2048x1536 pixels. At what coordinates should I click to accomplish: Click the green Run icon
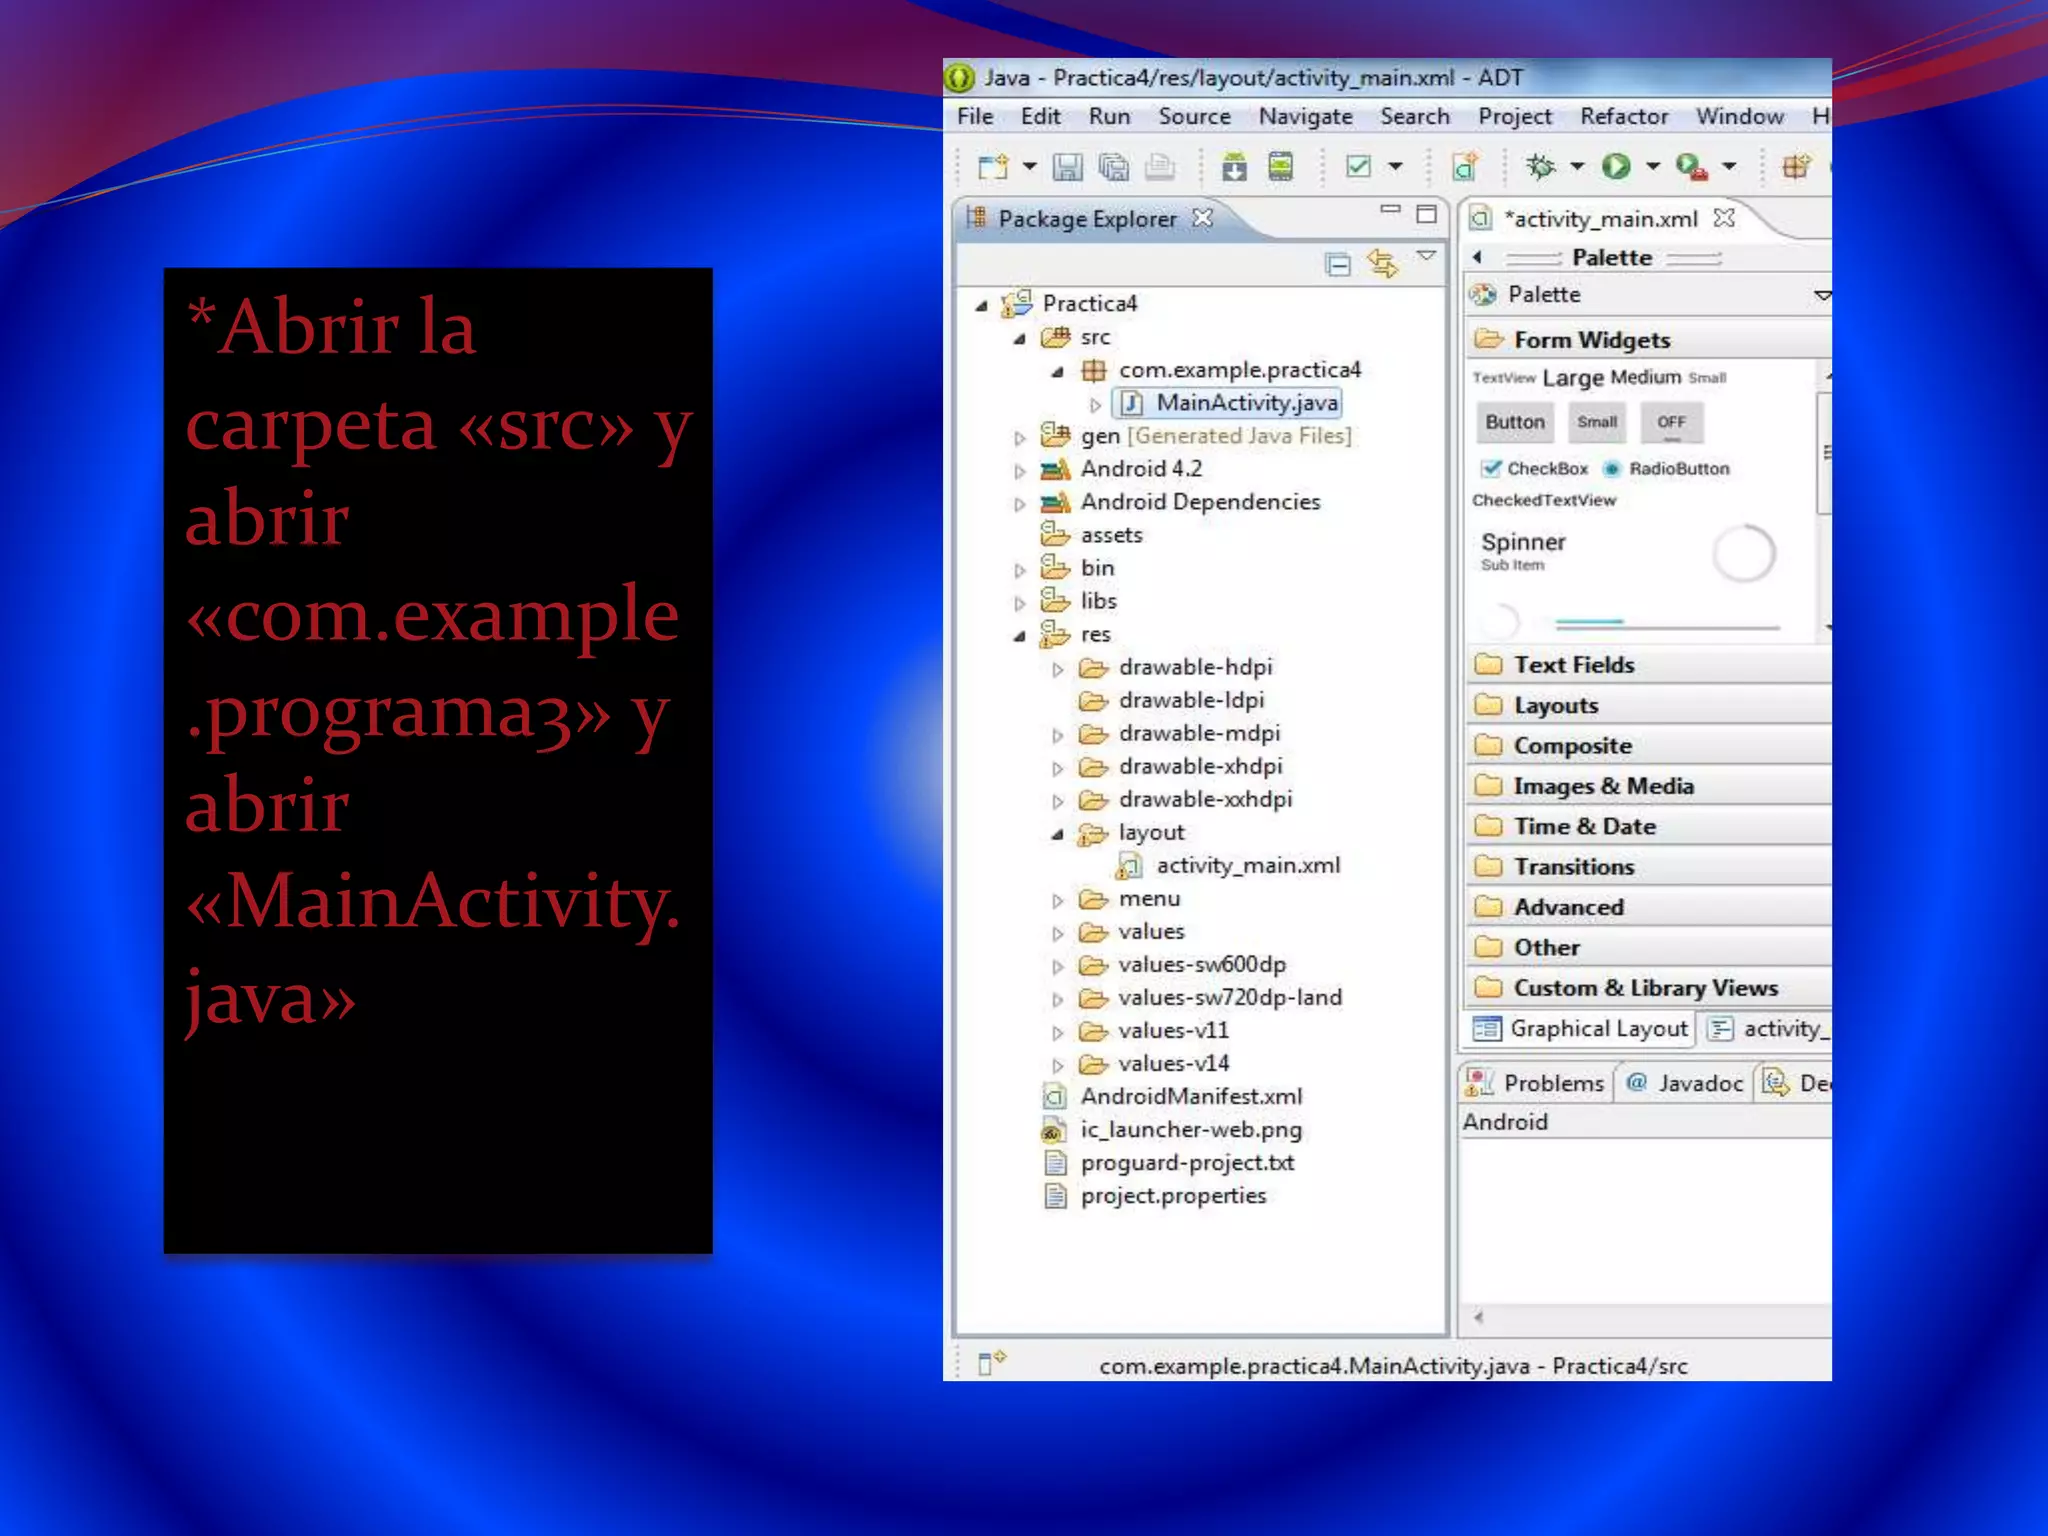pyautogui.click(x=1616, y=167)
